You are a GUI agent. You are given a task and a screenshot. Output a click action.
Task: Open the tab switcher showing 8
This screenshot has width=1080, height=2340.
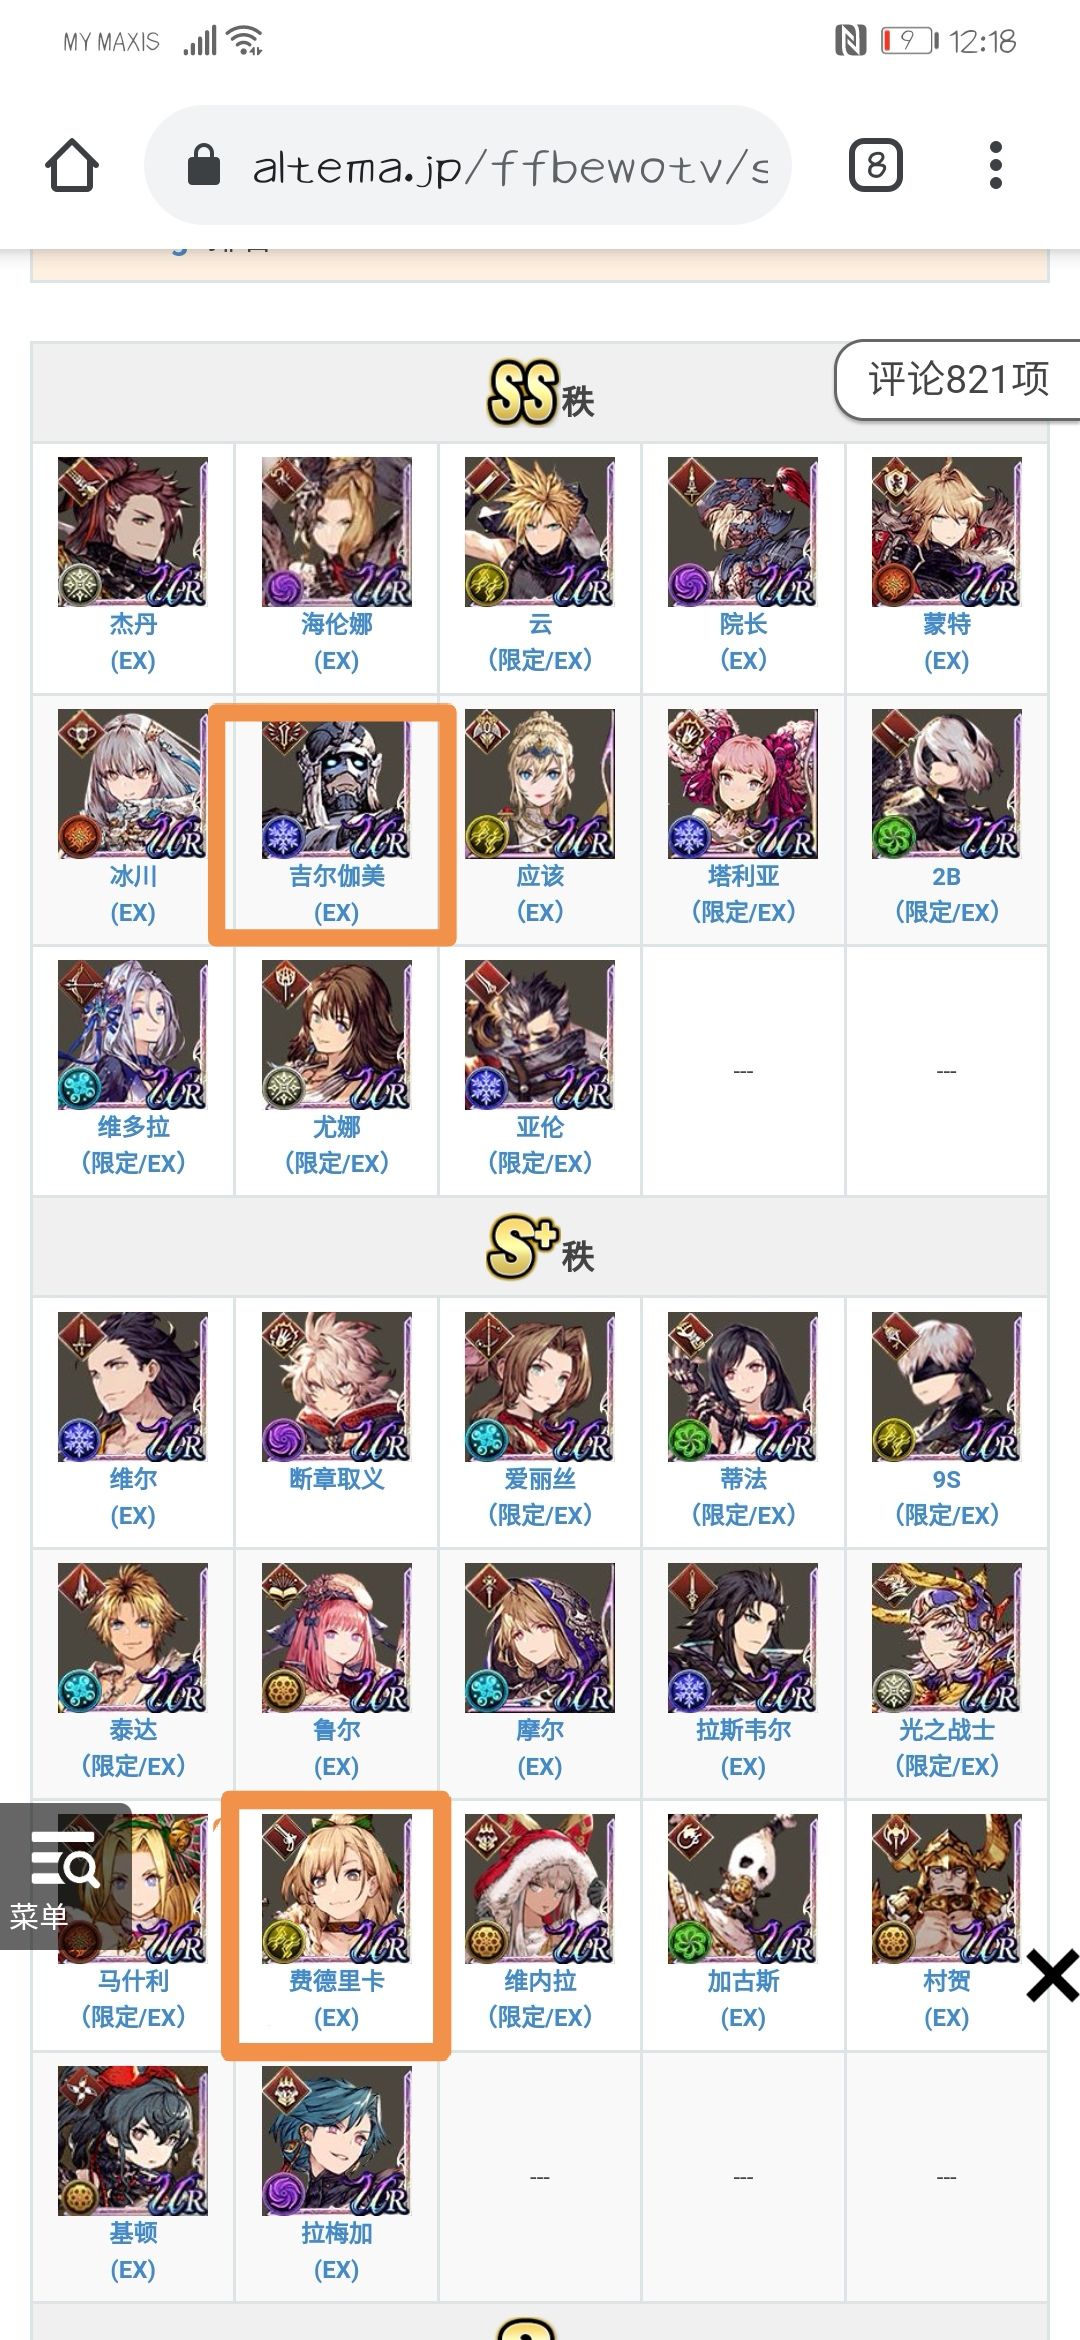876,165
